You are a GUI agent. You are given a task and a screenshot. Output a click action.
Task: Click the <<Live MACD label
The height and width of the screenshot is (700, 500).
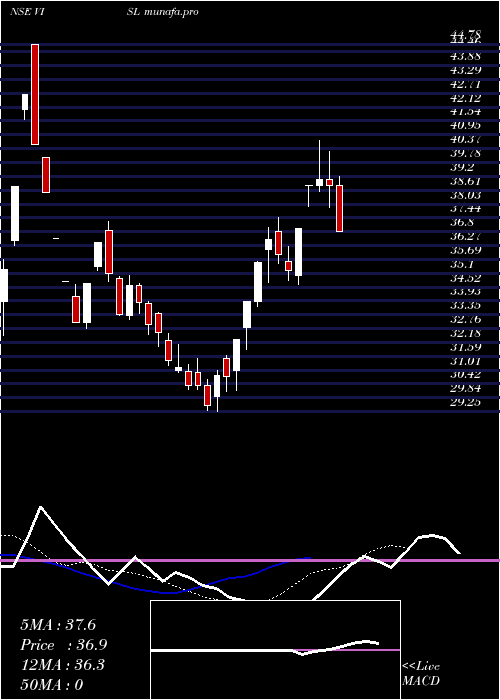click(x=421, y=673)
